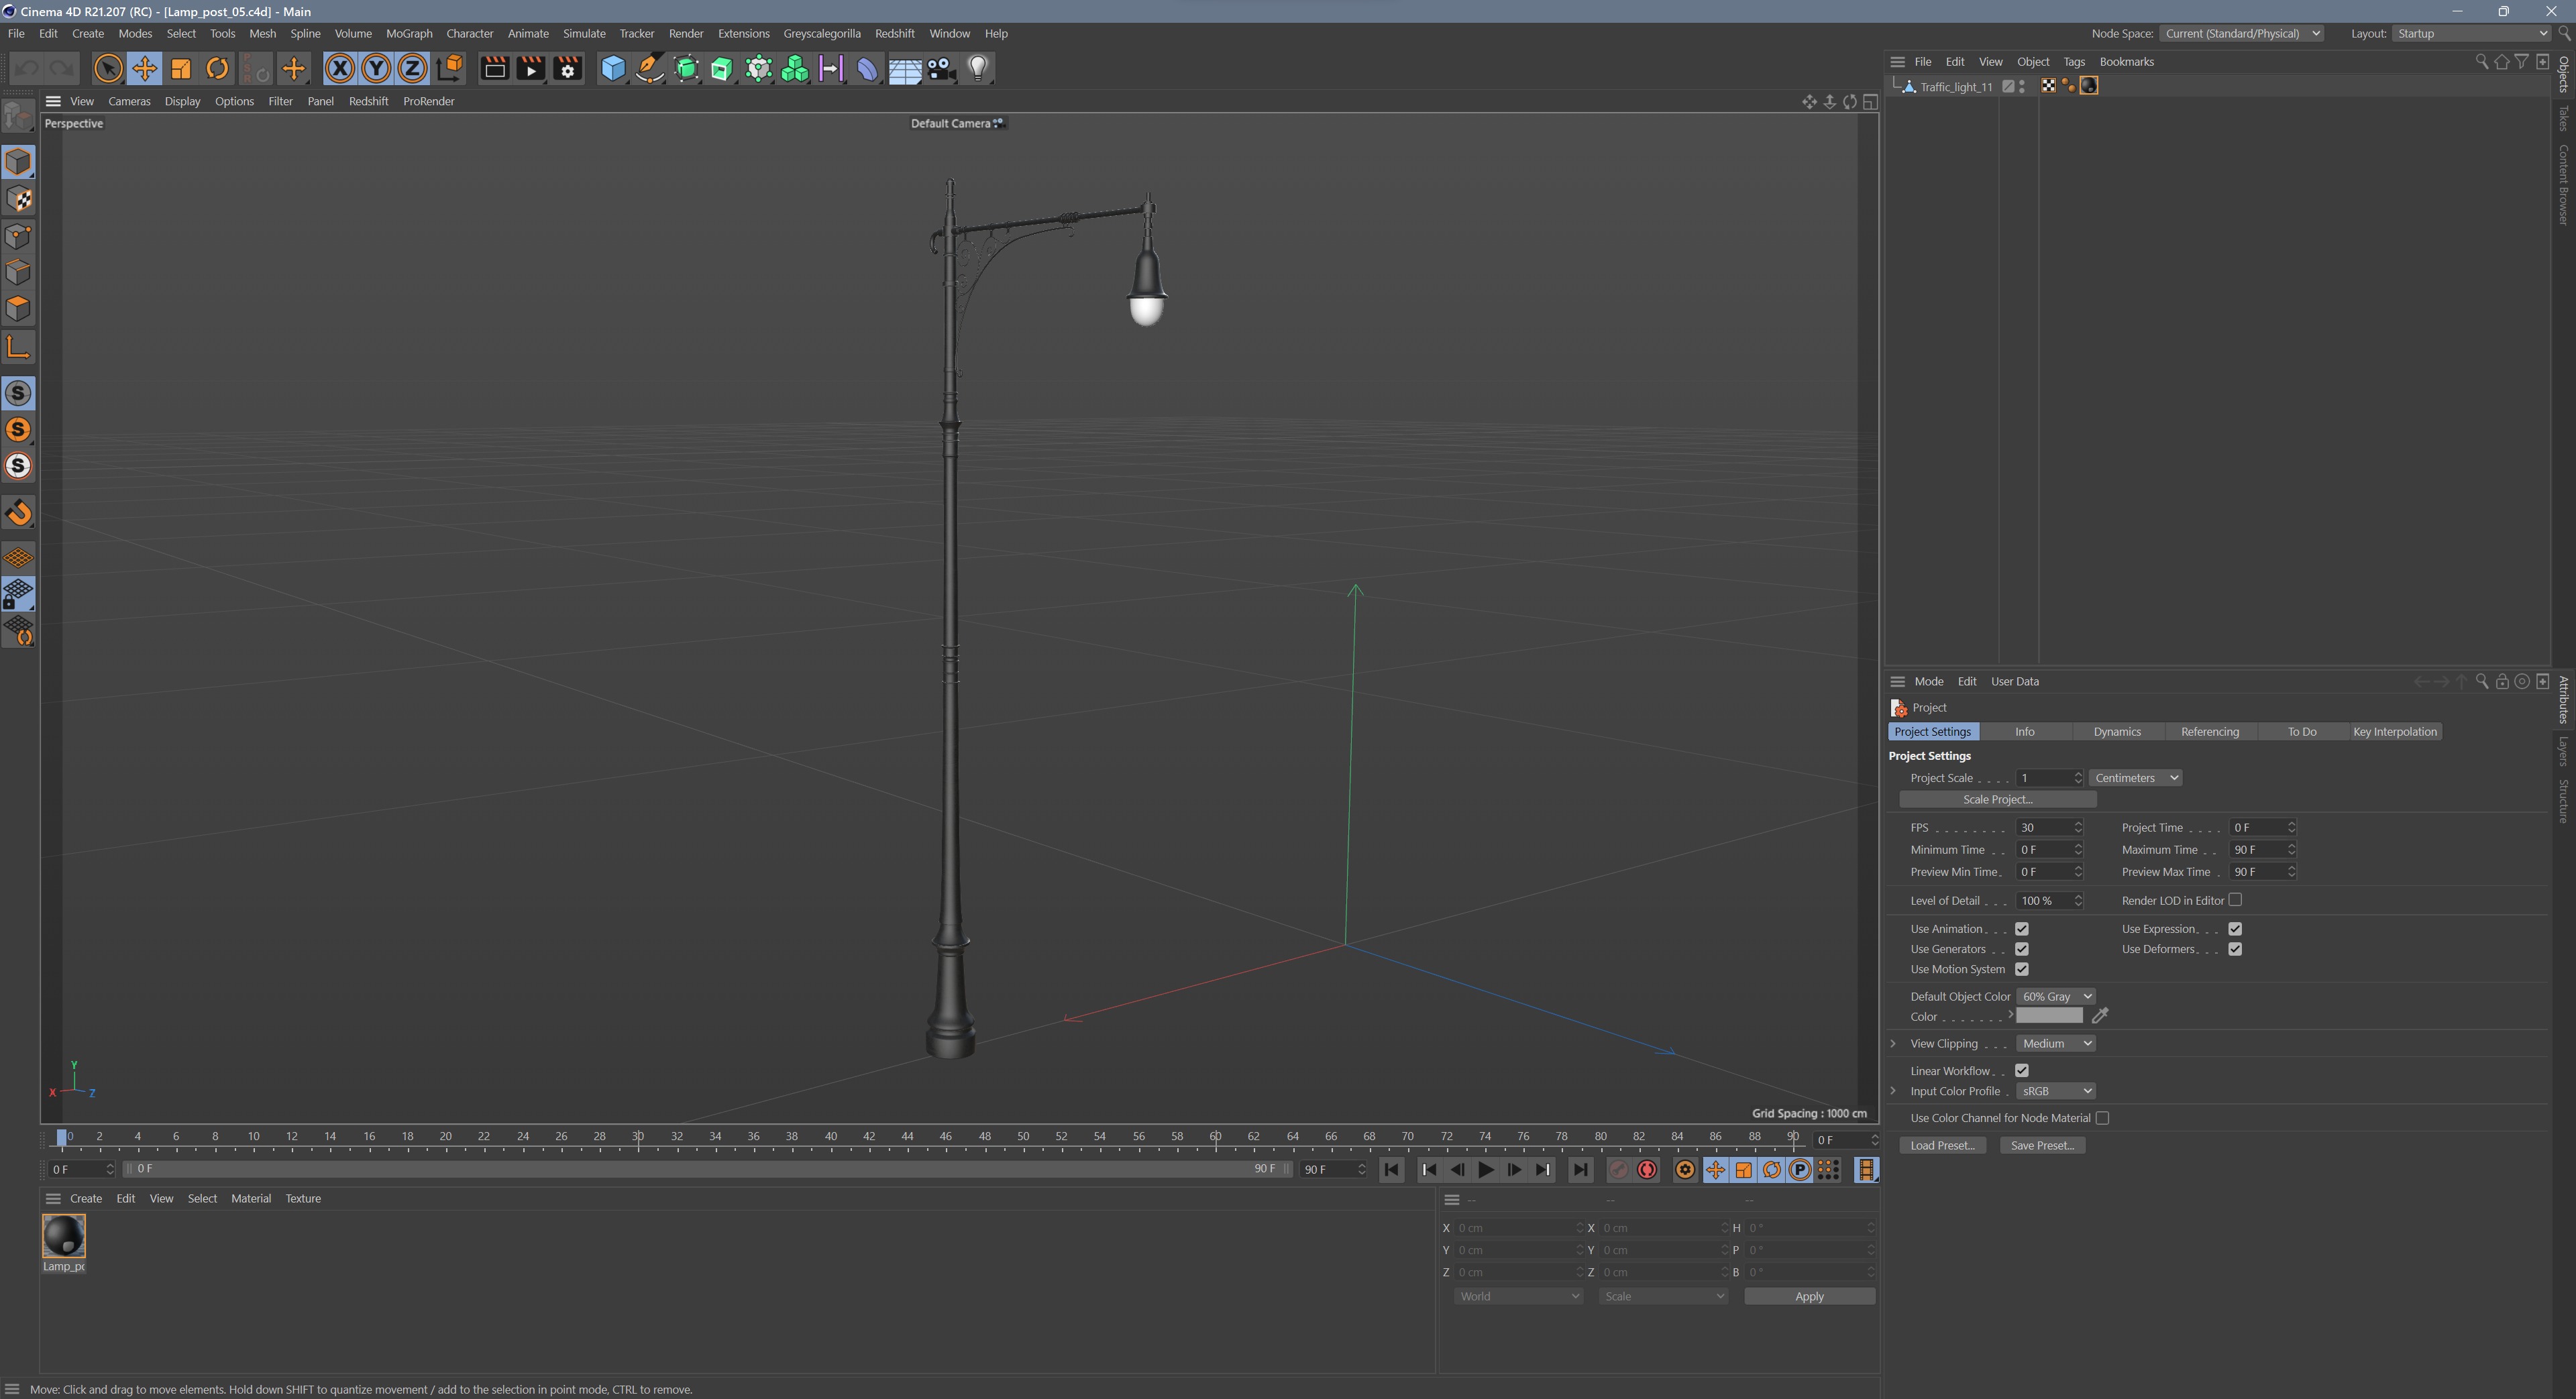Add a Cube primitive object
Image resolution: width=2576 pixels, height=1399 pixels.
click(612, 68)
